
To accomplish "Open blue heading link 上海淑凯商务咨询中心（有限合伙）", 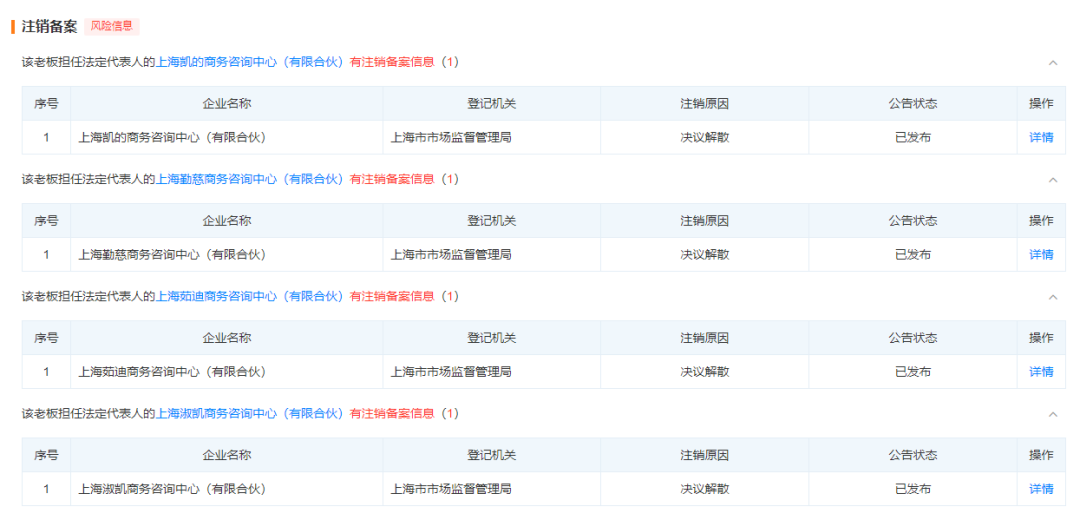I will point(251,413).
